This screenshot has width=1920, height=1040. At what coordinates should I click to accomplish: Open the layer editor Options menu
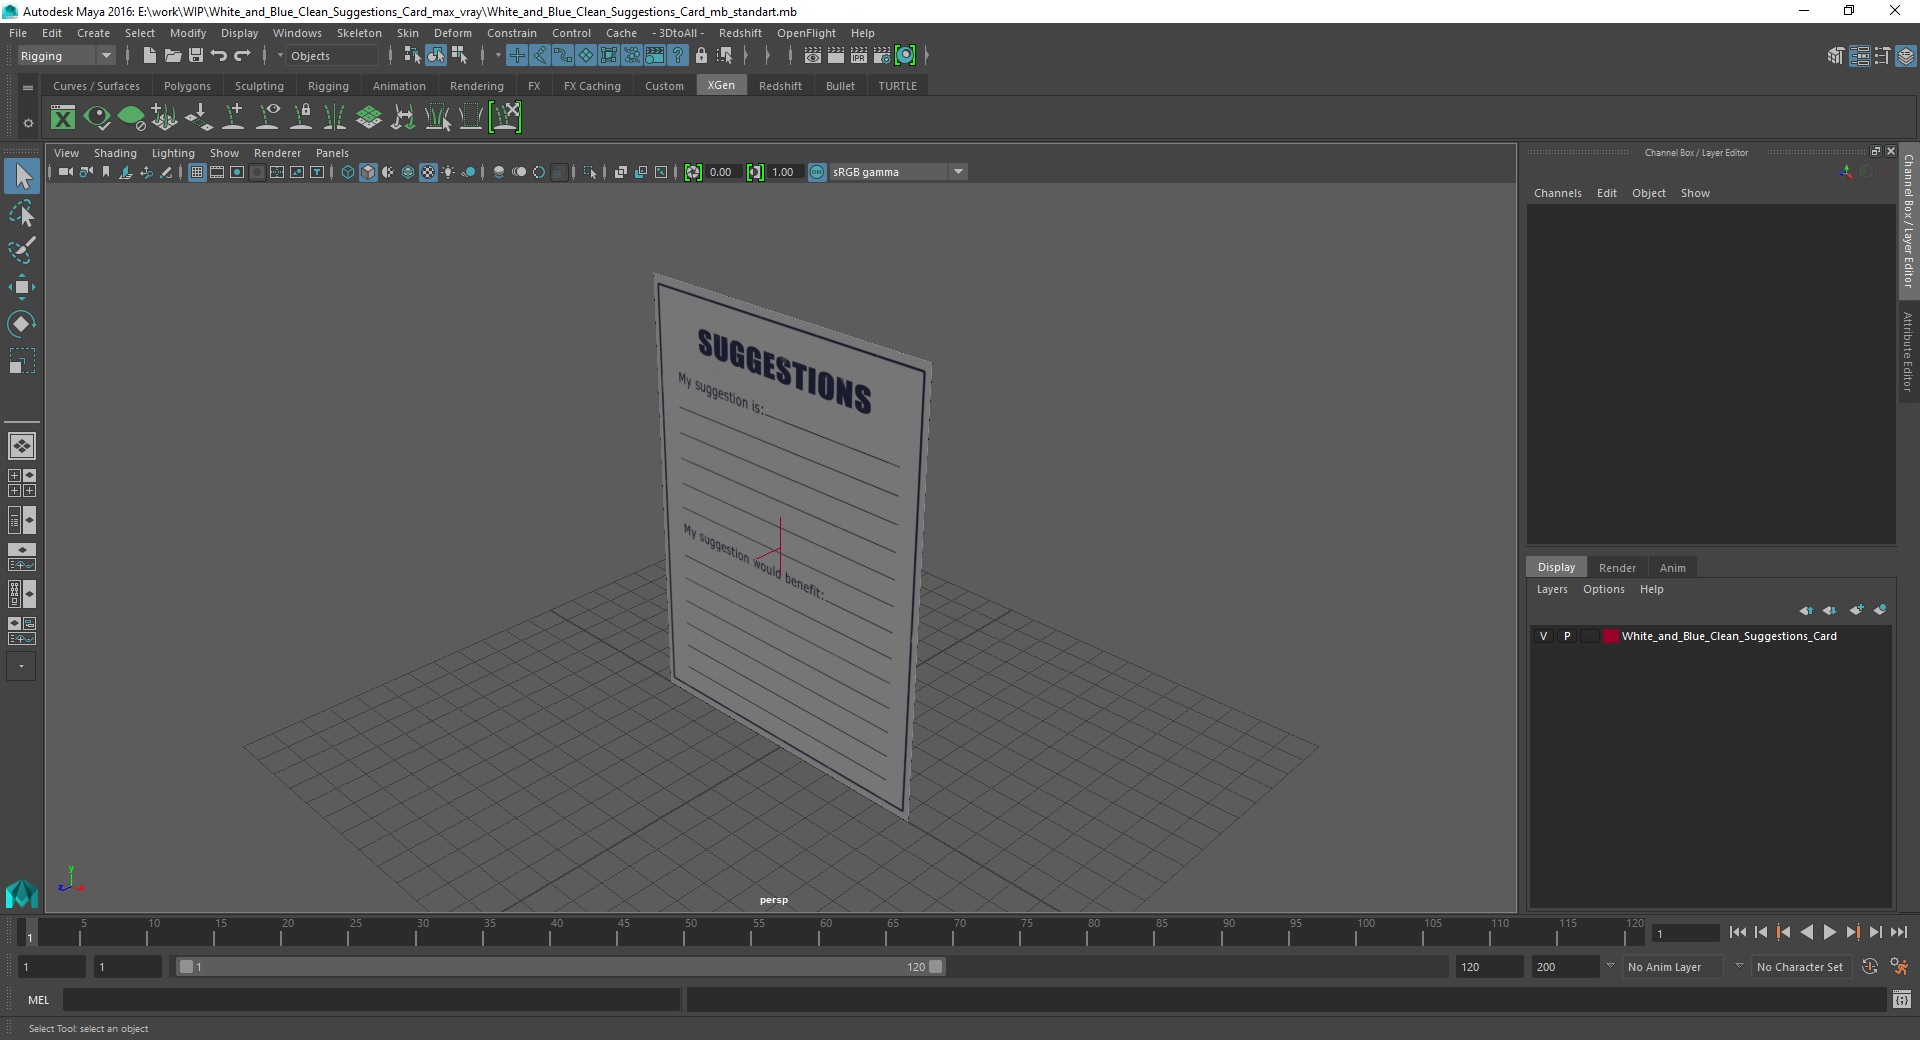[x=1603, y=589]
